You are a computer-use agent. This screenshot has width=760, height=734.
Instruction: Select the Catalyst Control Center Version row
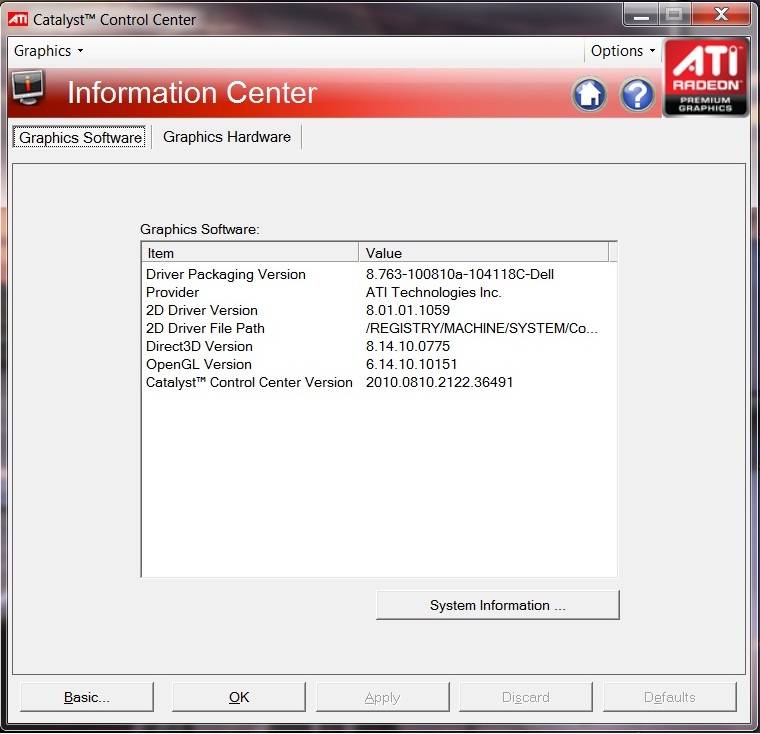379,382
